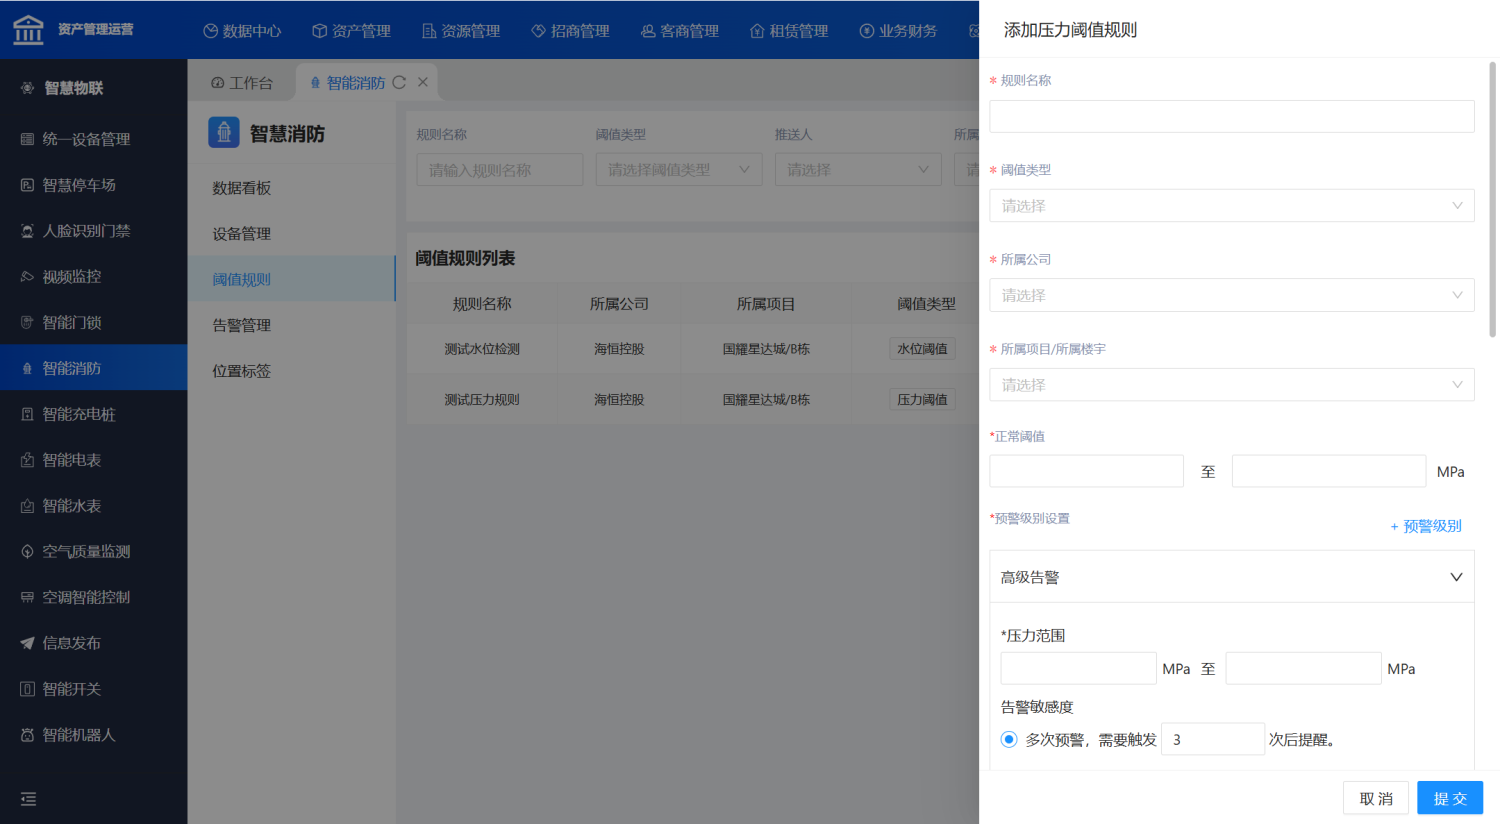Collapse the 高级告警 section
Image resolution: width=1500 pixels, height=824 pixels.
pos(1455,577)
